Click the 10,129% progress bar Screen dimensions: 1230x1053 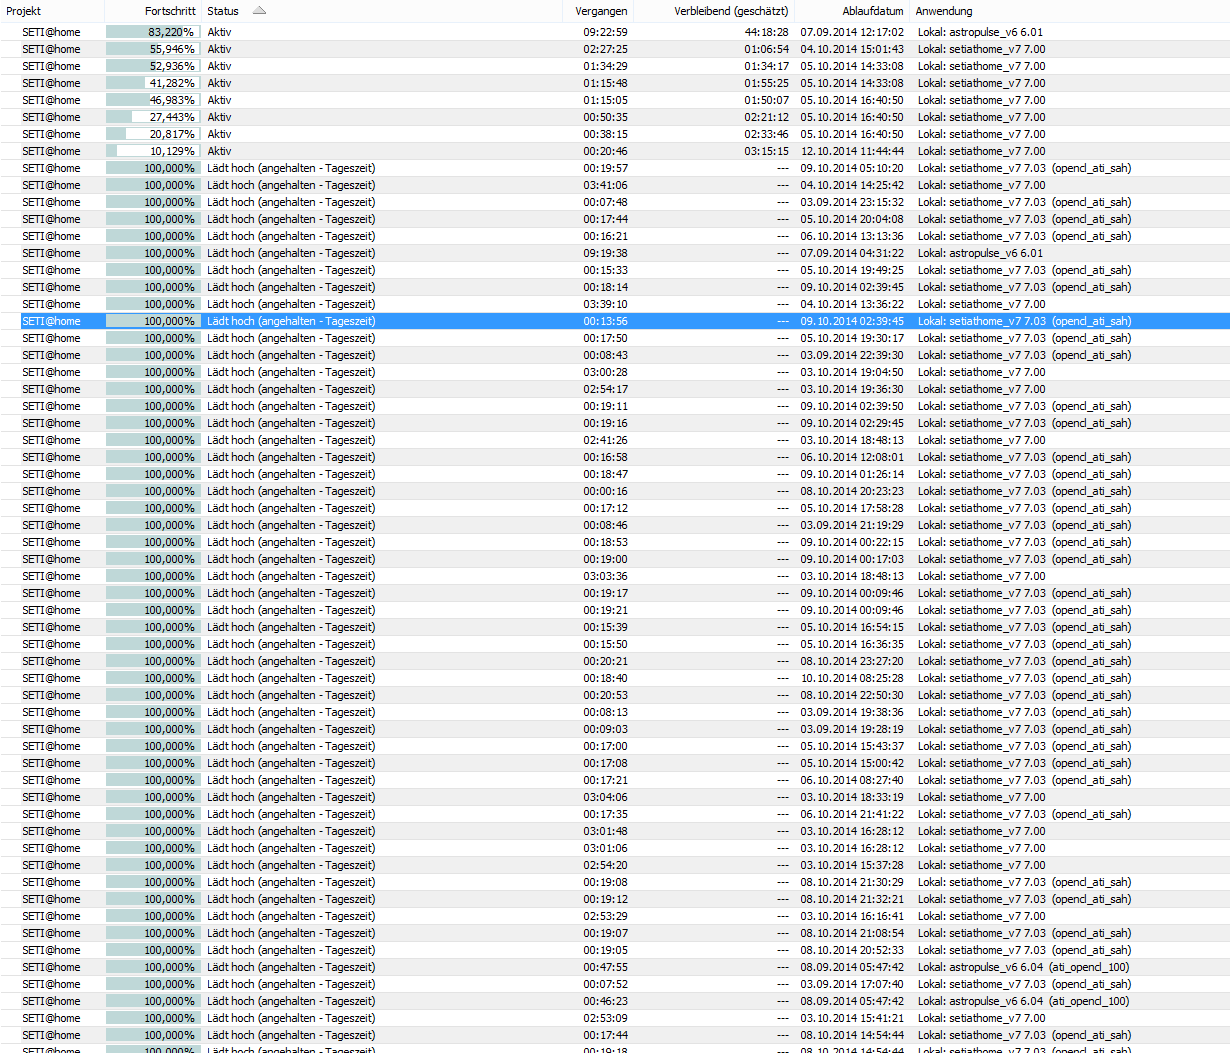click(x=153, y=151)
